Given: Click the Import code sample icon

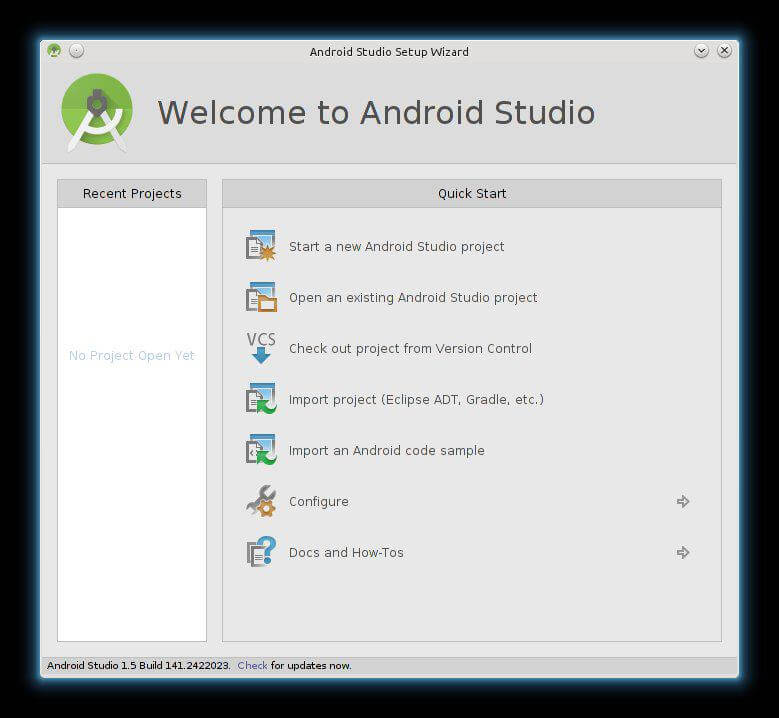Looking at the screenshot, I should [261, 450].
